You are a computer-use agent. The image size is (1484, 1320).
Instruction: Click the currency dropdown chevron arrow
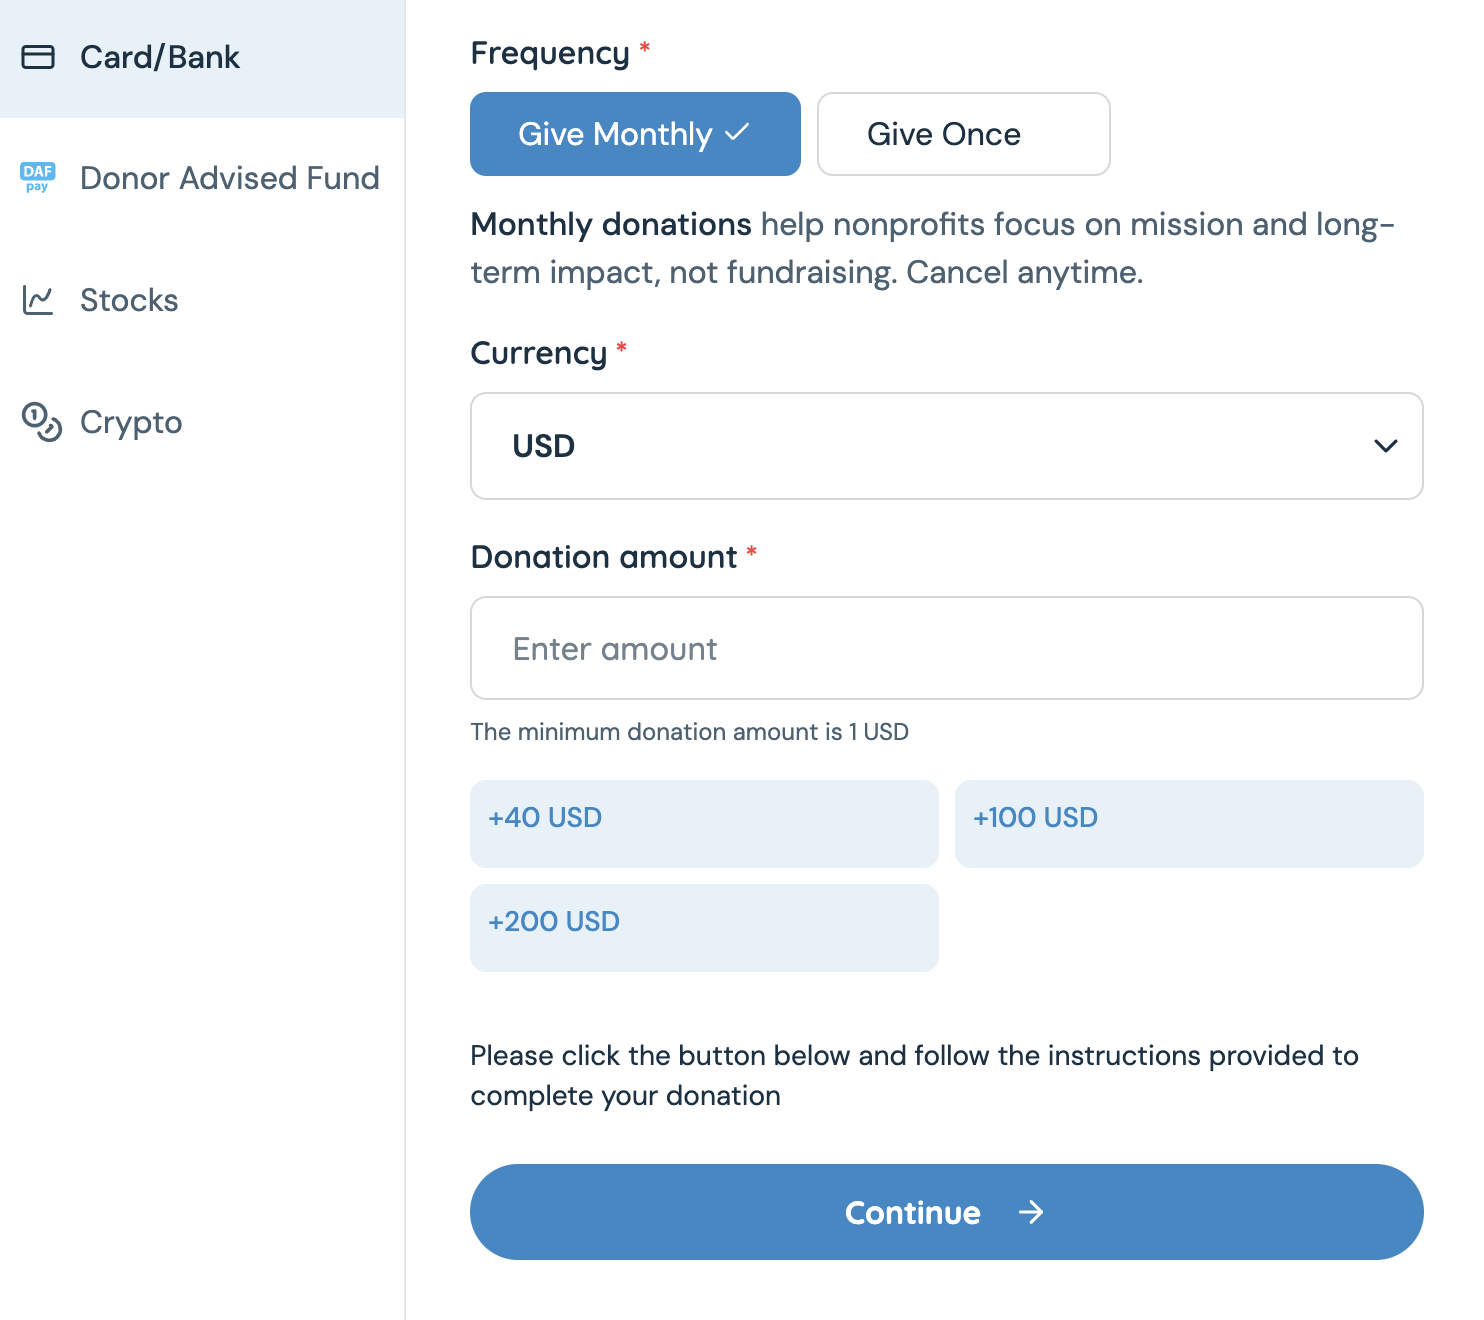(x=1385, y=446)
